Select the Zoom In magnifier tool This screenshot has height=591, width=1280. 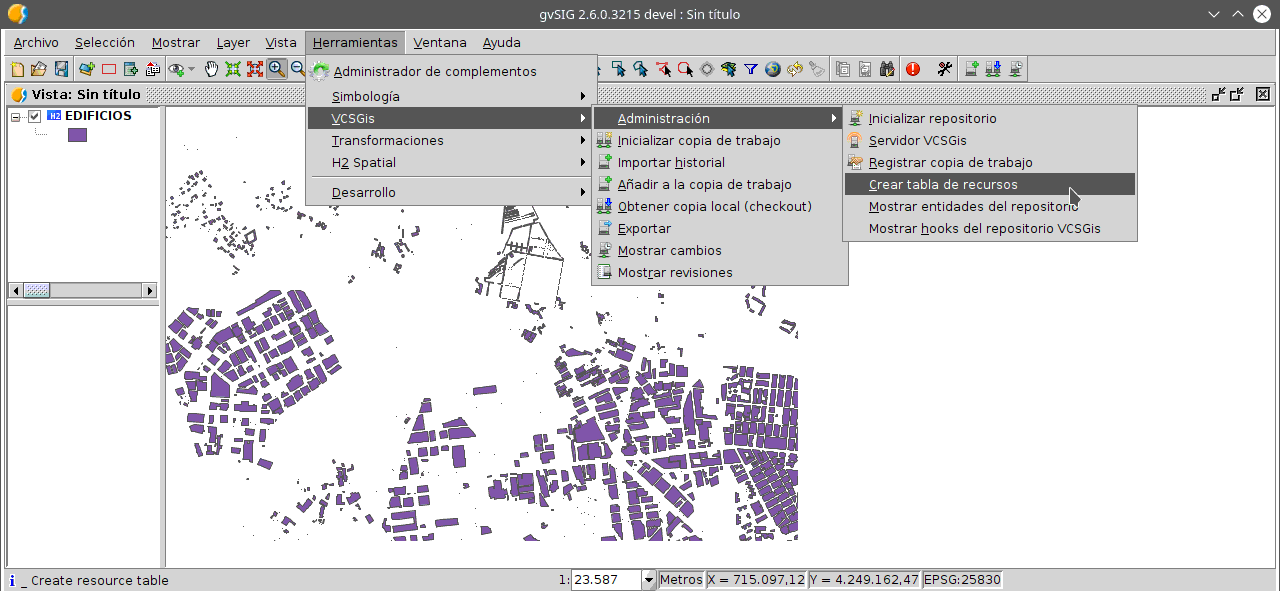coord(277,69)
